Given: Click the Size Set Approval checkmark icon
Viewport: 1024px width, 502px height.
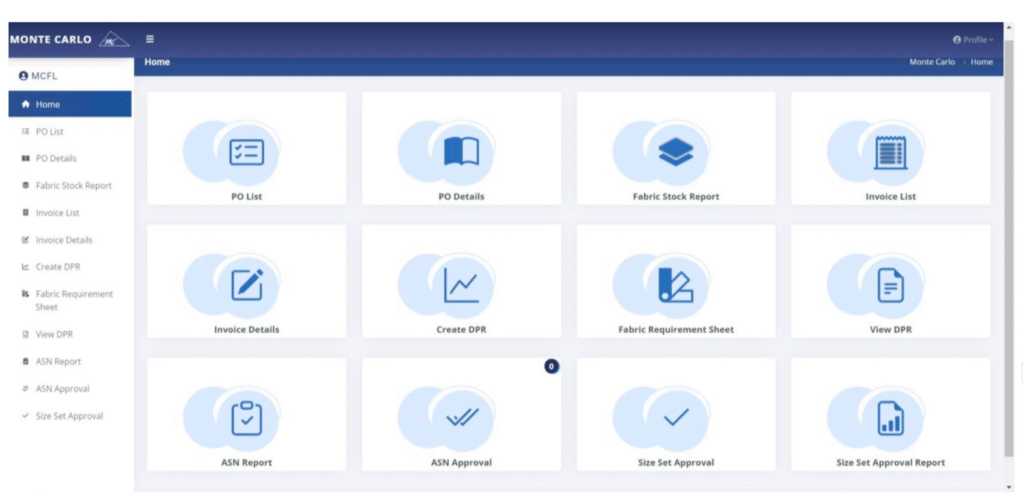Looking at the screenshot, I should click(676, 419).
